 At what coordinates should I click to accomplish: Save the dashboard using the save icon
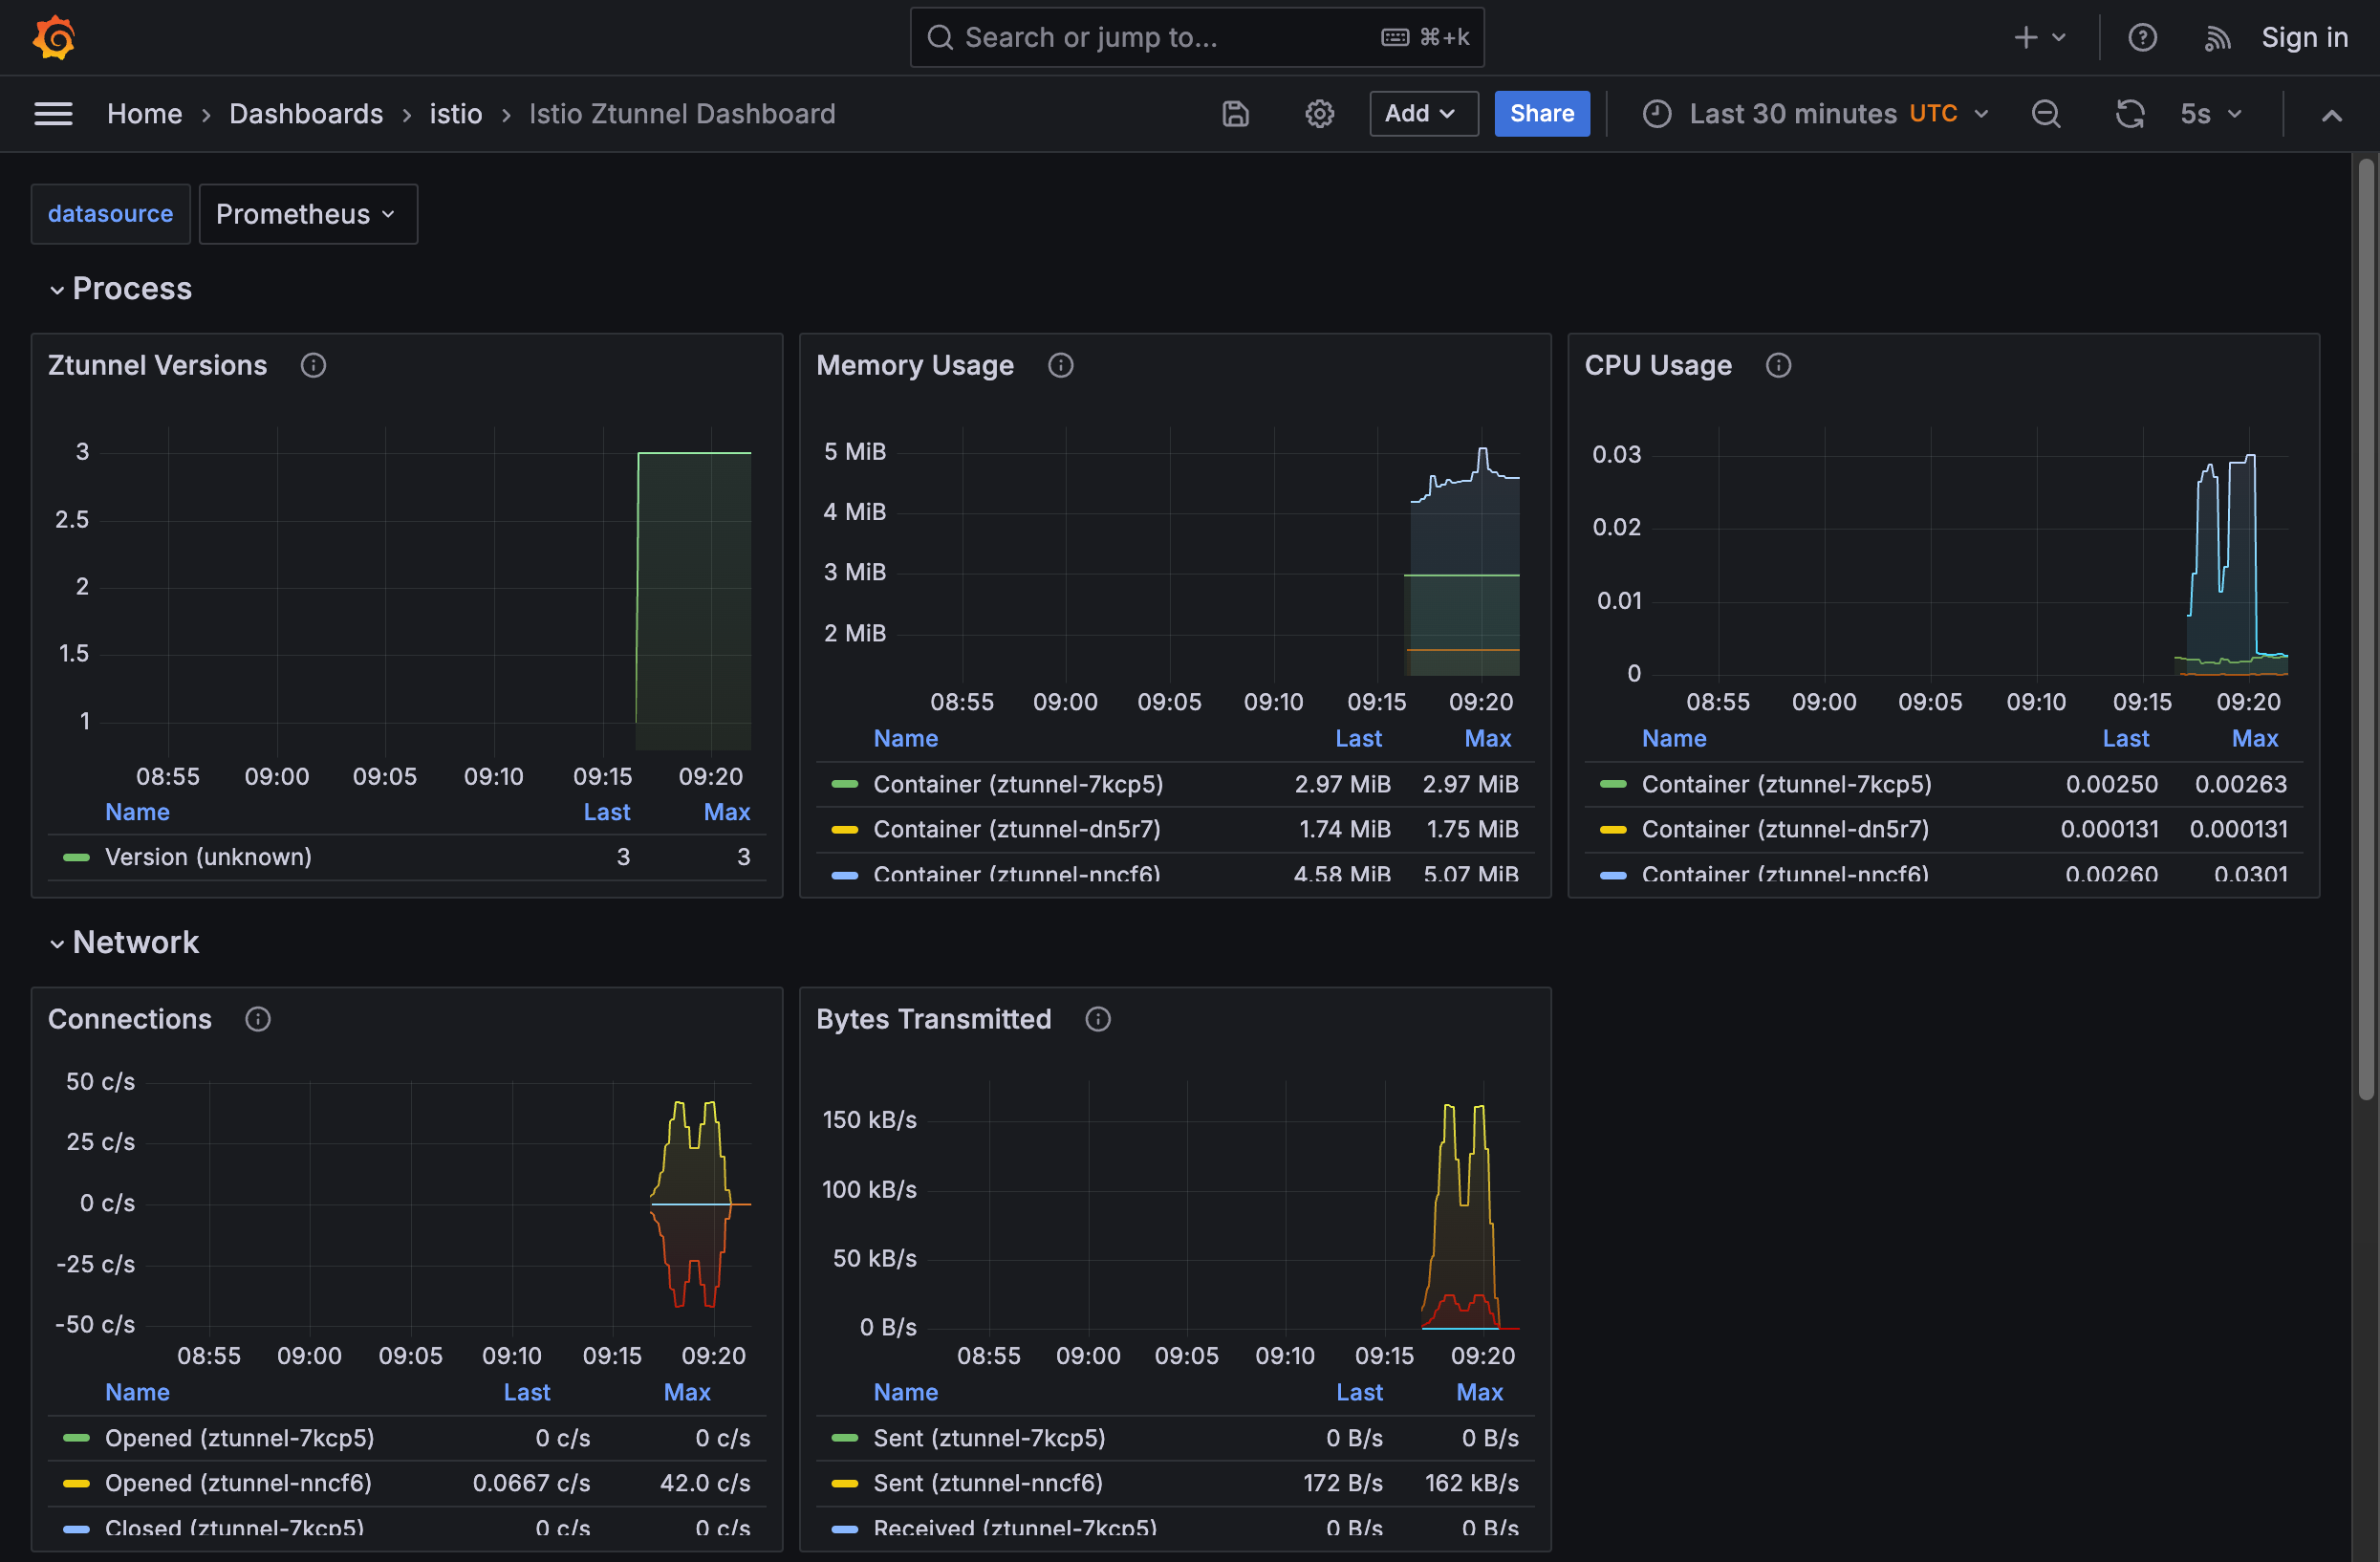tap(1236, 114)
